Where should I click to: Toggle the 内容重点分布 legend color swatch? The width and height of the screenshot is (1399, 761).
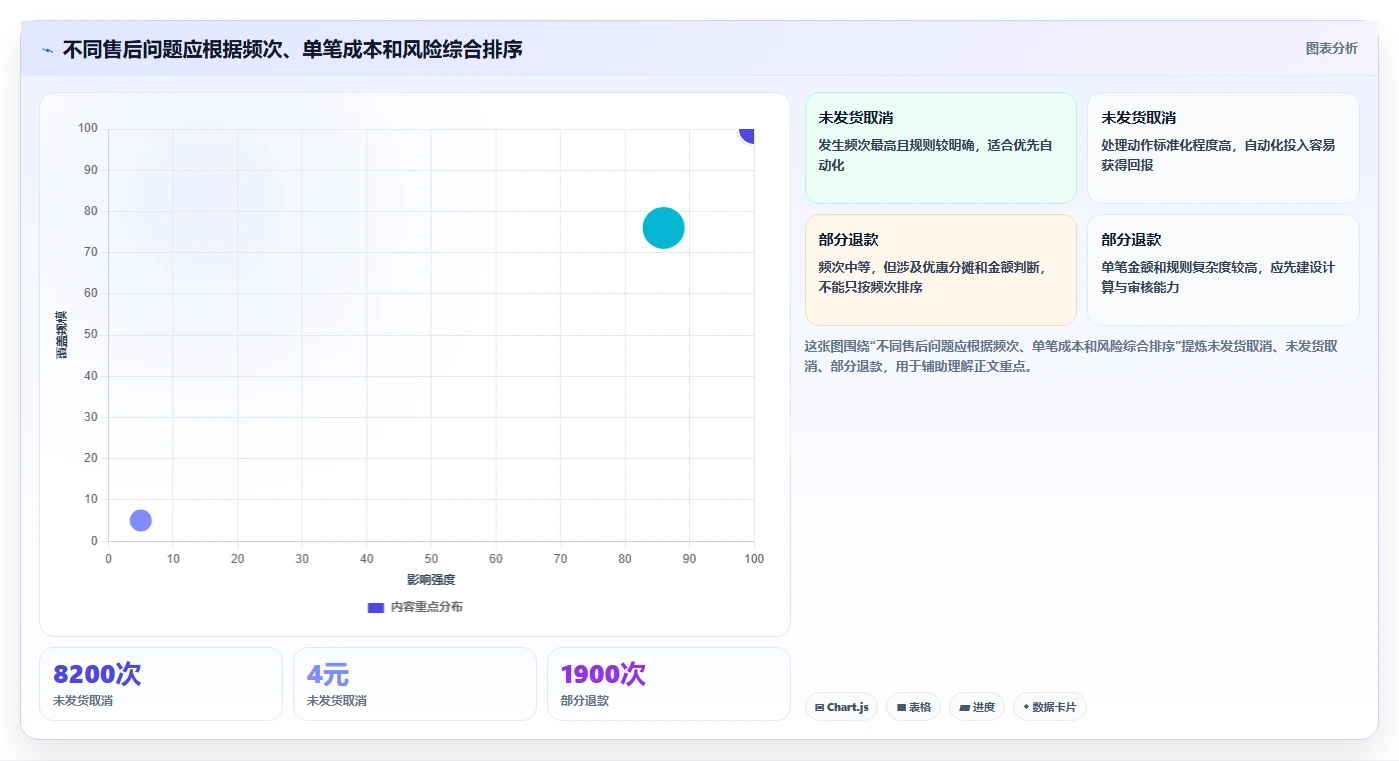[x=376, y=607]
